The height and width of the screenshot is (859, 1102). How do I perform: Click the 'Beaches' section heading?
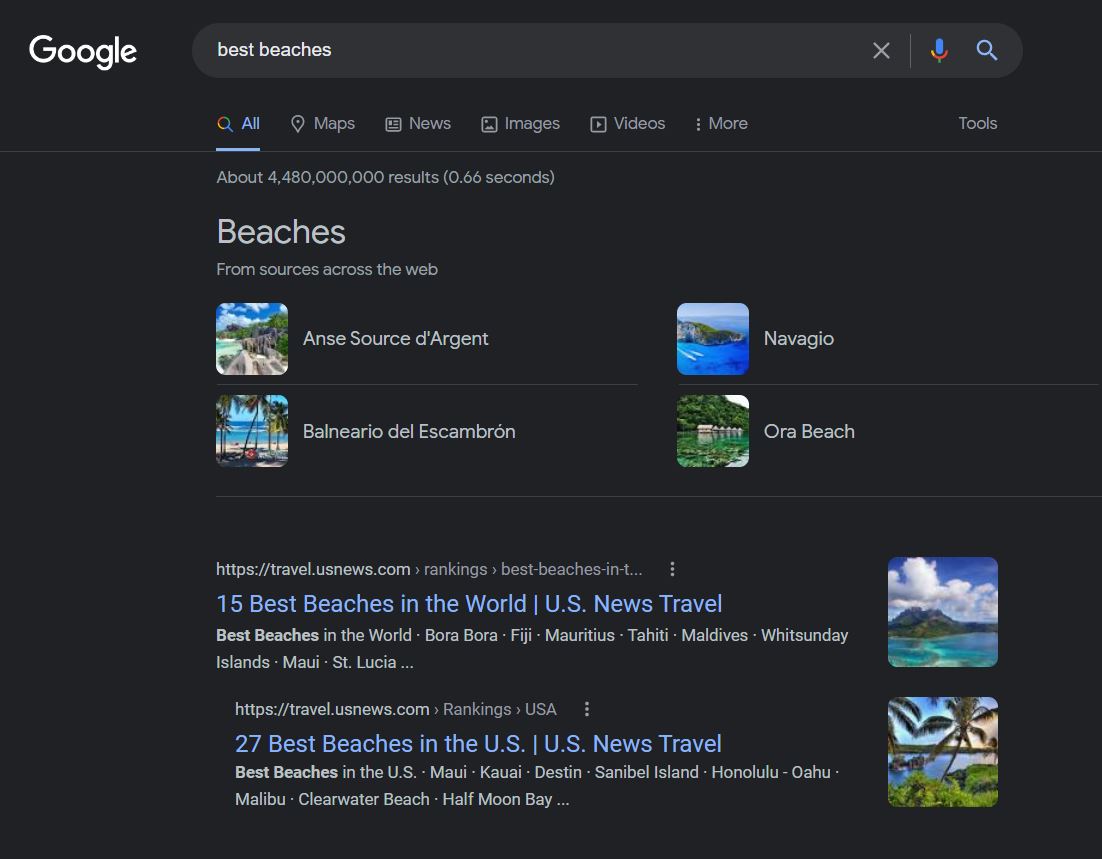(x=281, y=232)
